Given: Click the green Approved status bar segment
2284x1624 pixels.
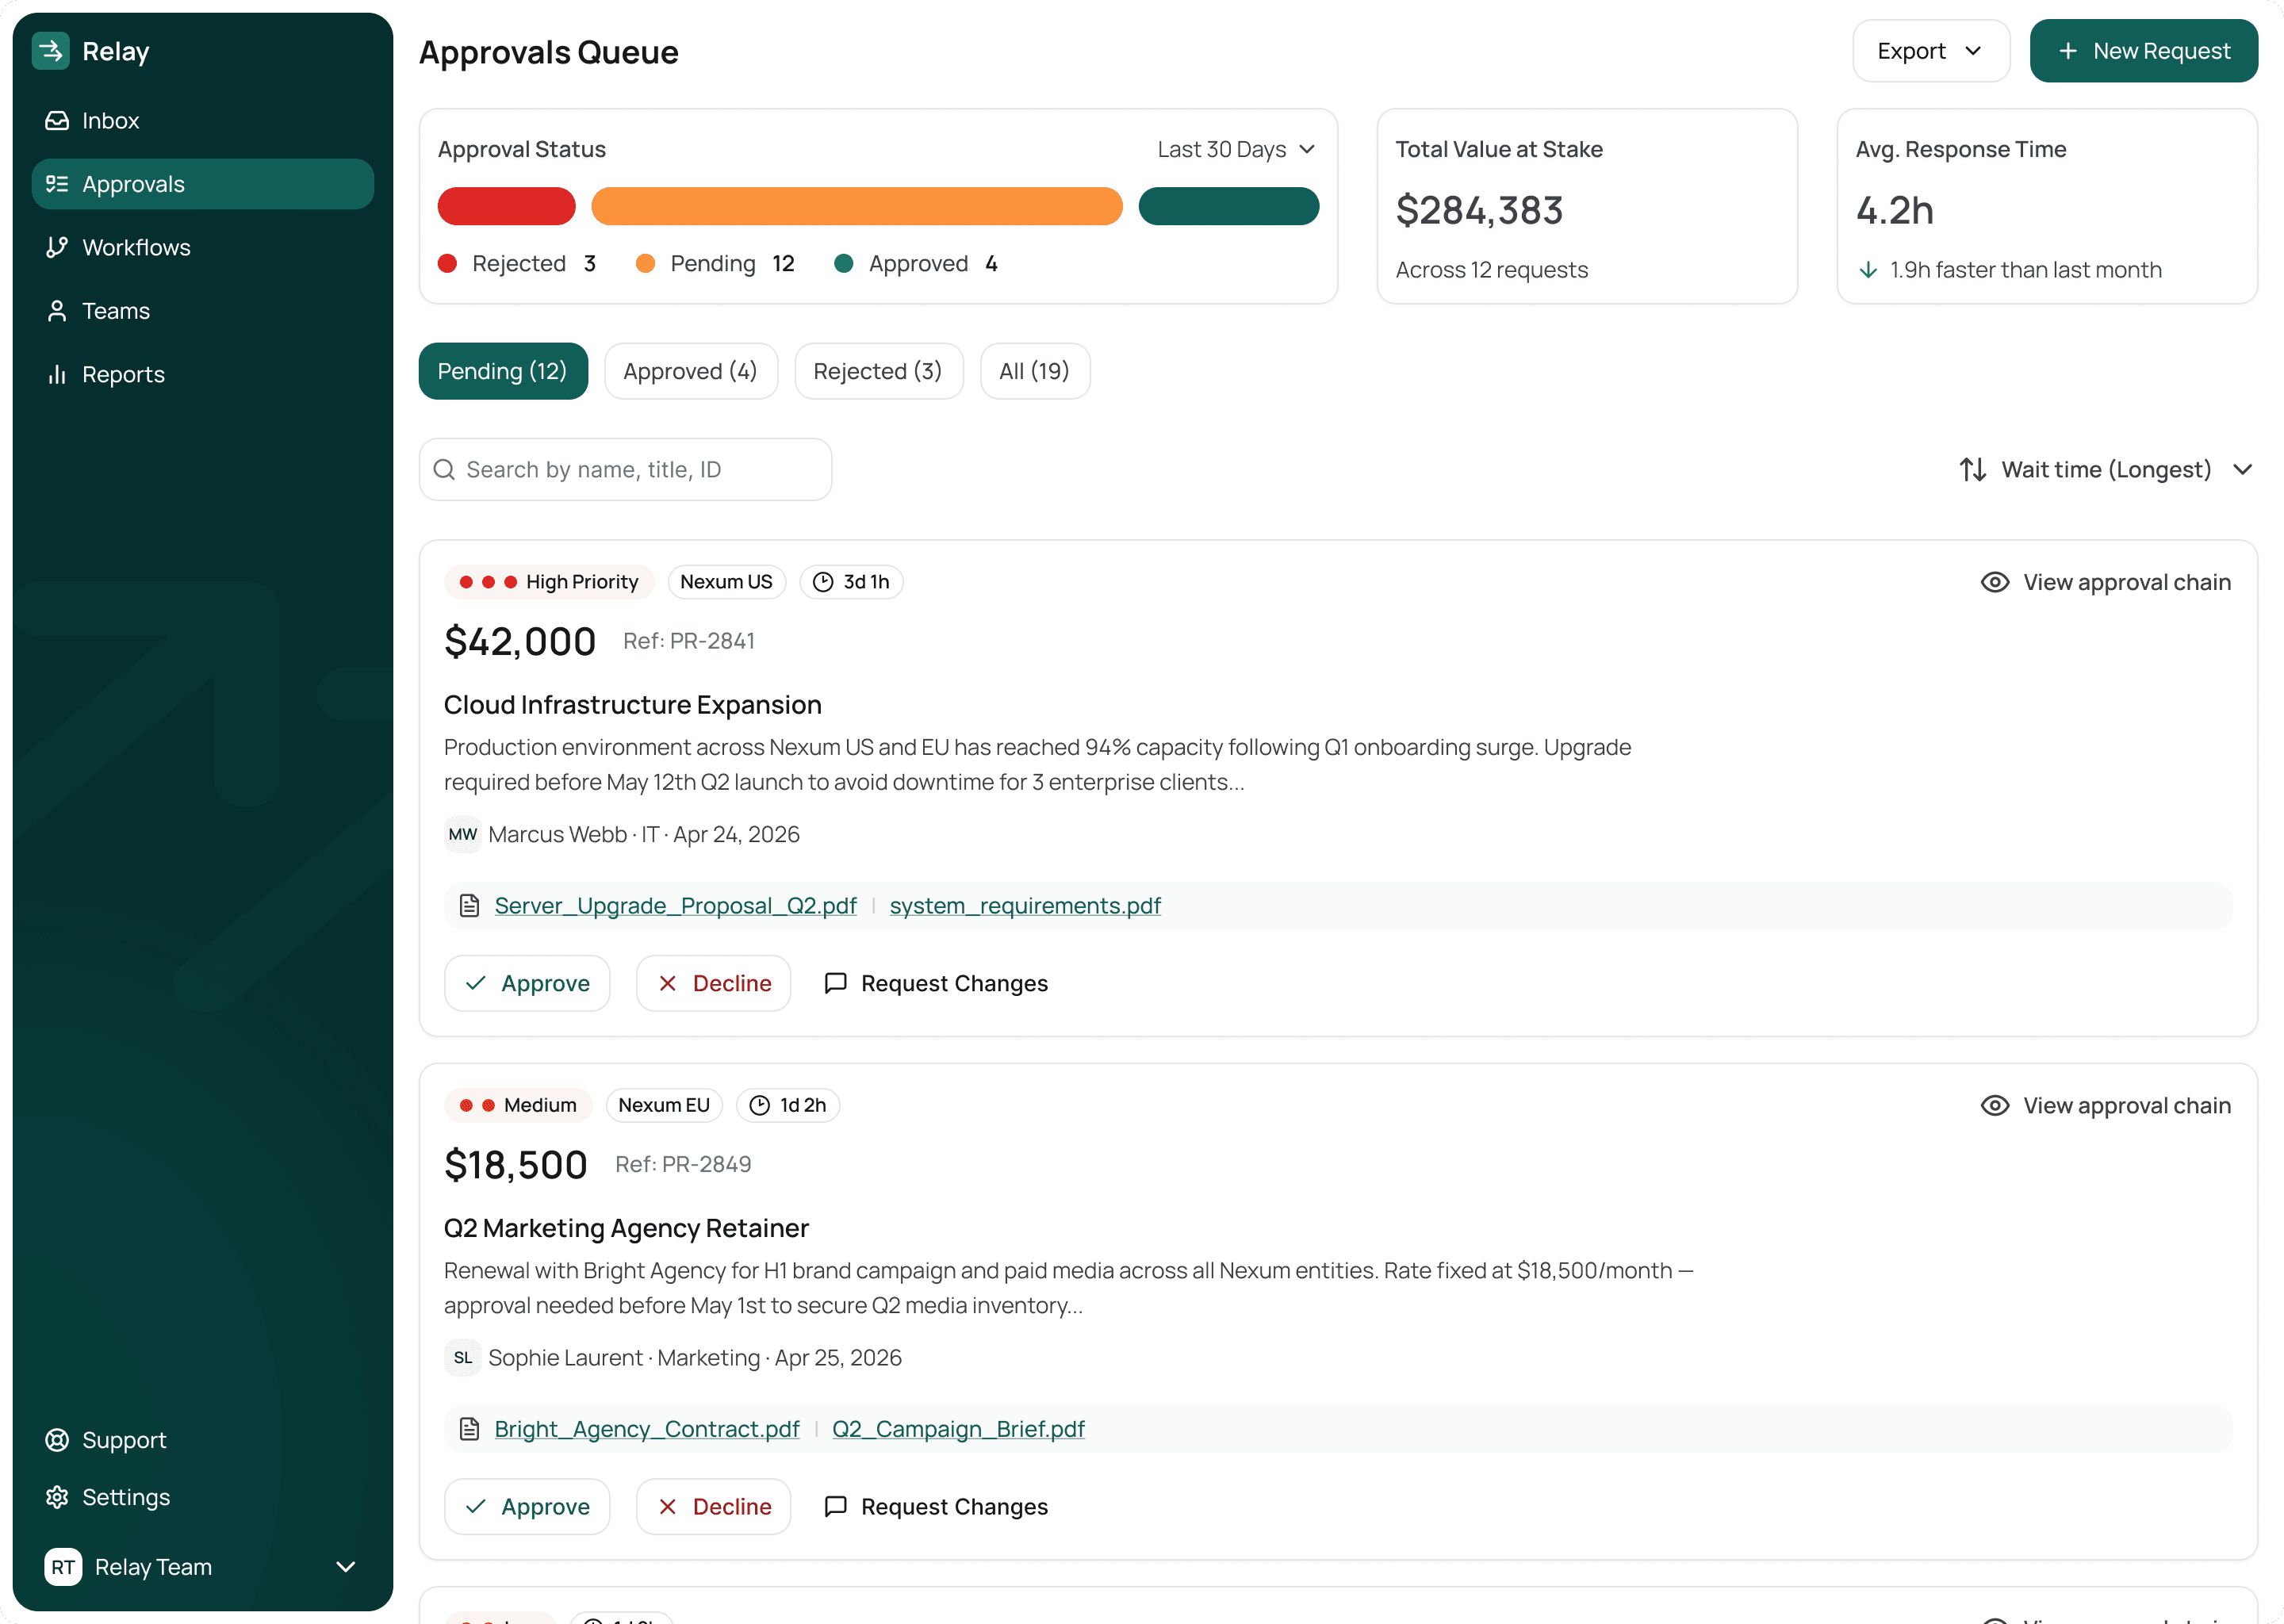Looking at the screenshot, I should coord(1228,206).
